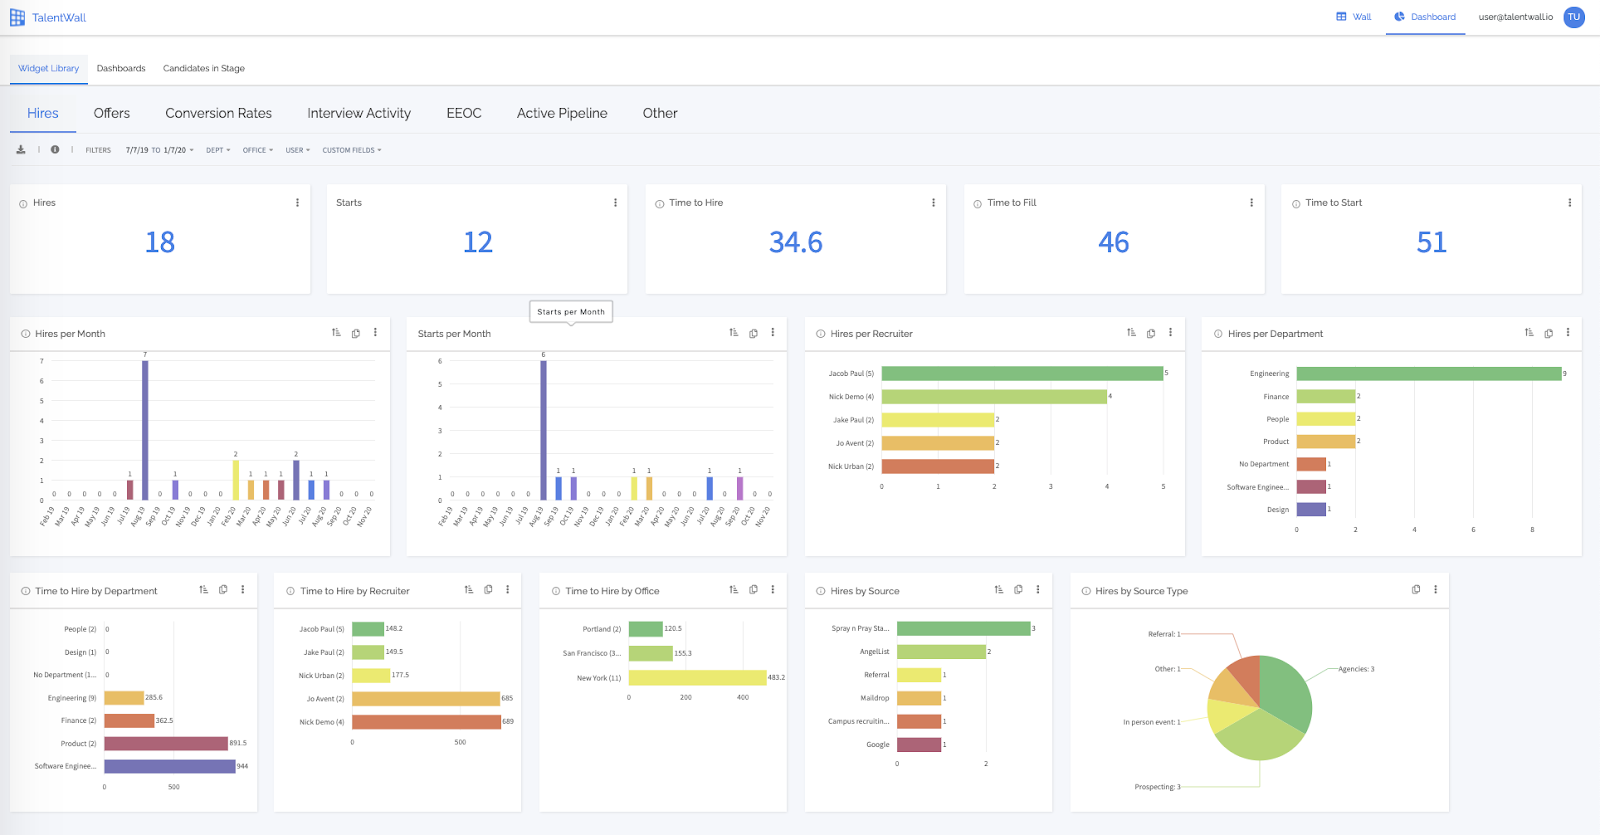This screenshot has height=835, width=1600.
Task: Click the Spray n Pray bar in Hires by Source
Action: point(964,629)
